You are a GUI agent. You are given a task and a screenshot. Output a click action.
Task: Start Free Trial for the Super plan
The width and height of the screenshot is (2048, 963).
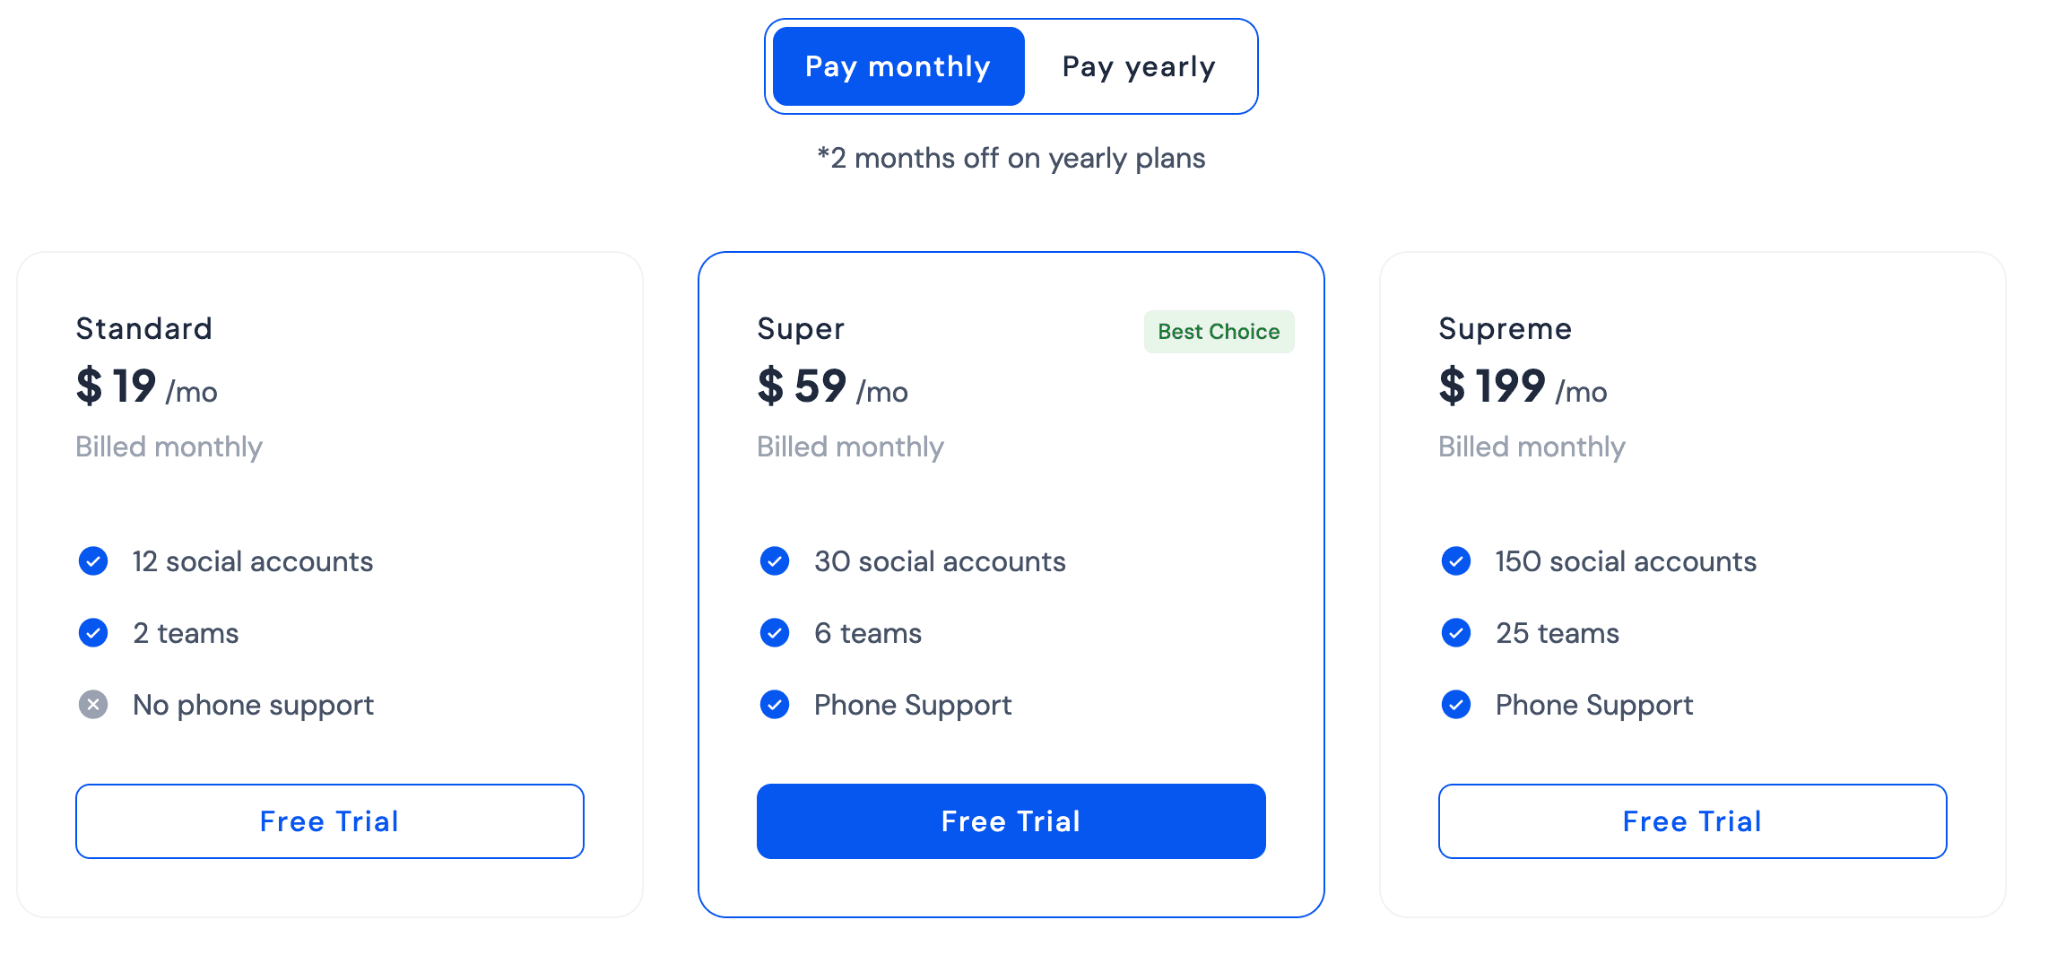1011,821
